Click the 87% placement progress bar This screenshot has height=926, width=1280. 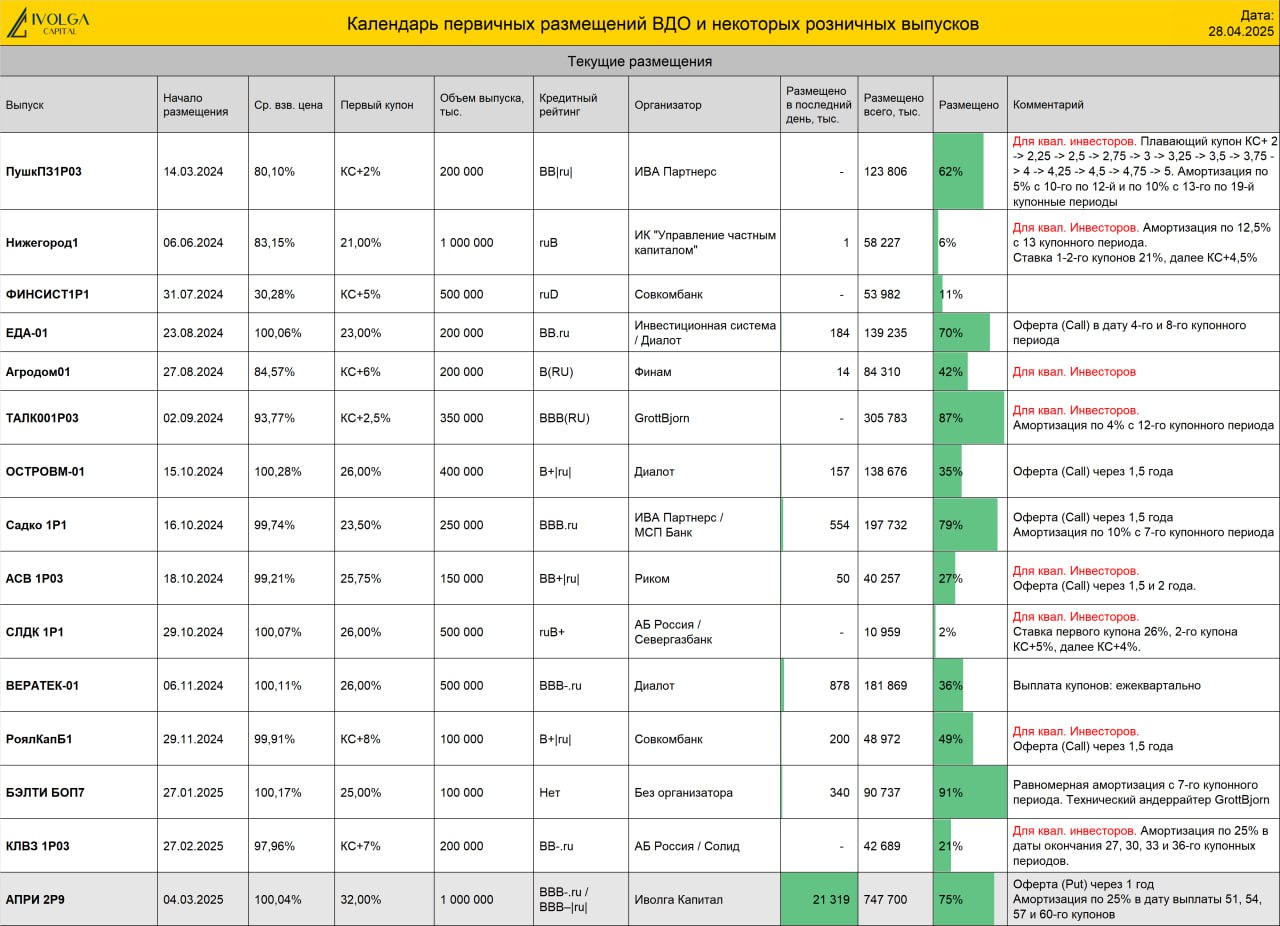pos(969,418)
